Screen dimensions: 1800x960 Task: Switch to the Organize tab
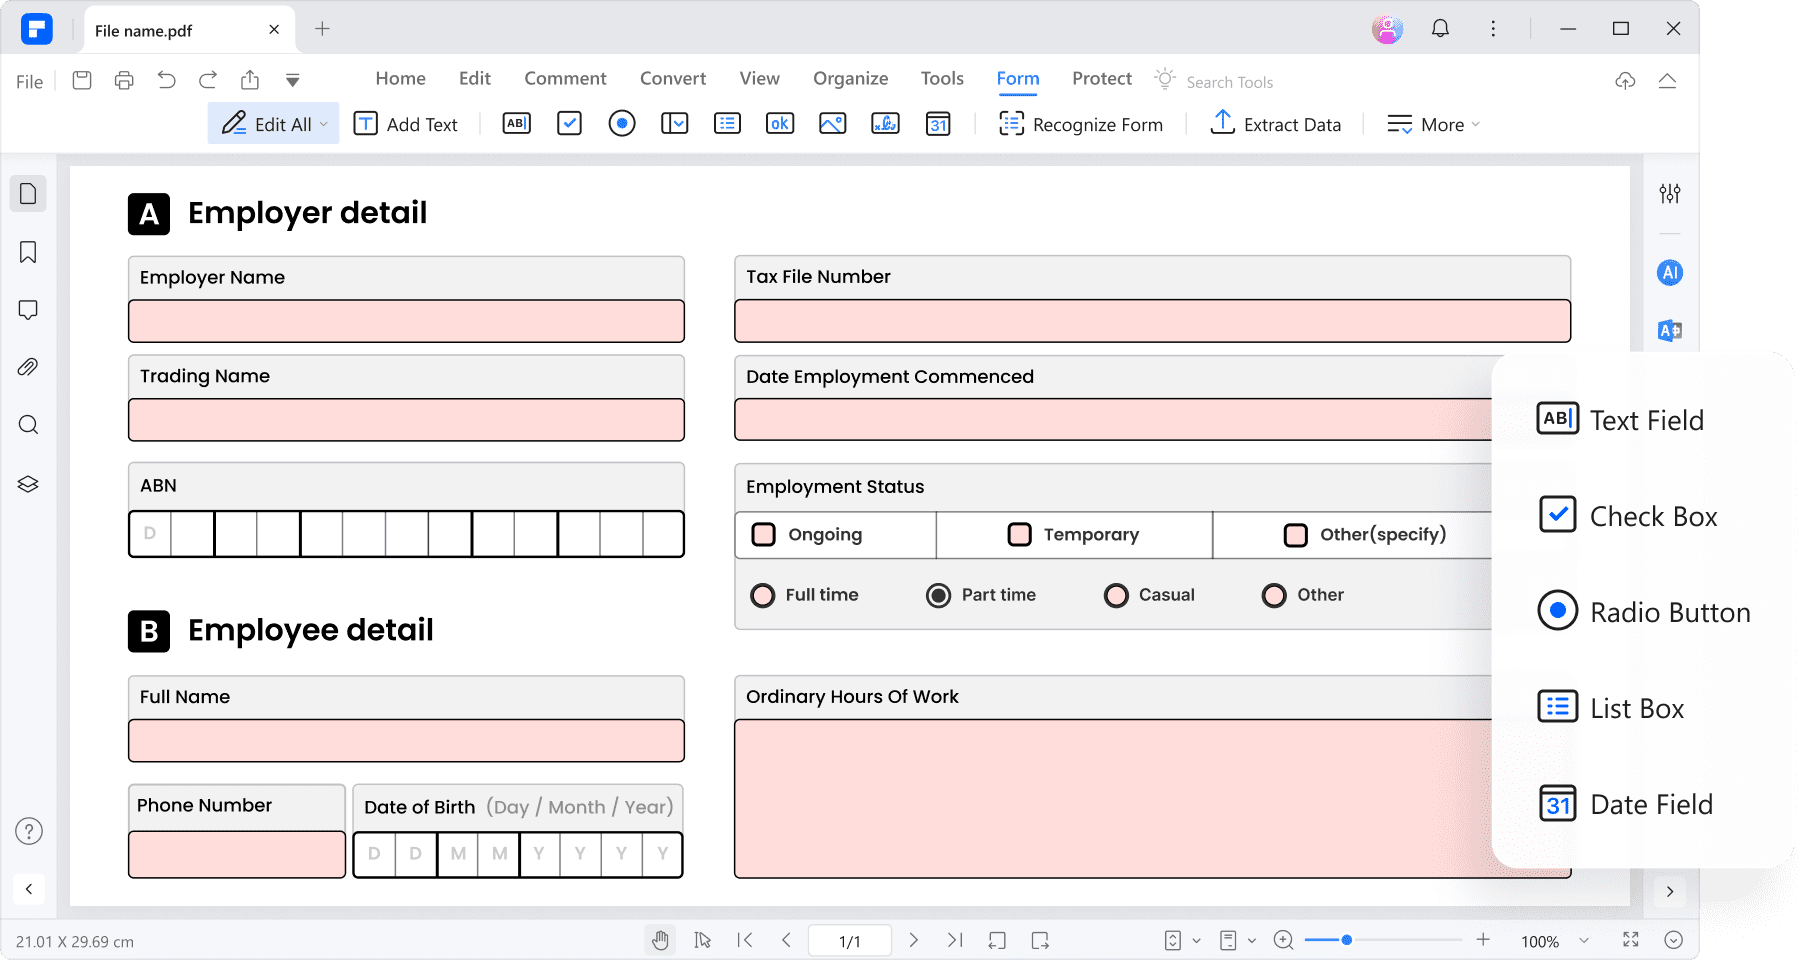(850, 78)
